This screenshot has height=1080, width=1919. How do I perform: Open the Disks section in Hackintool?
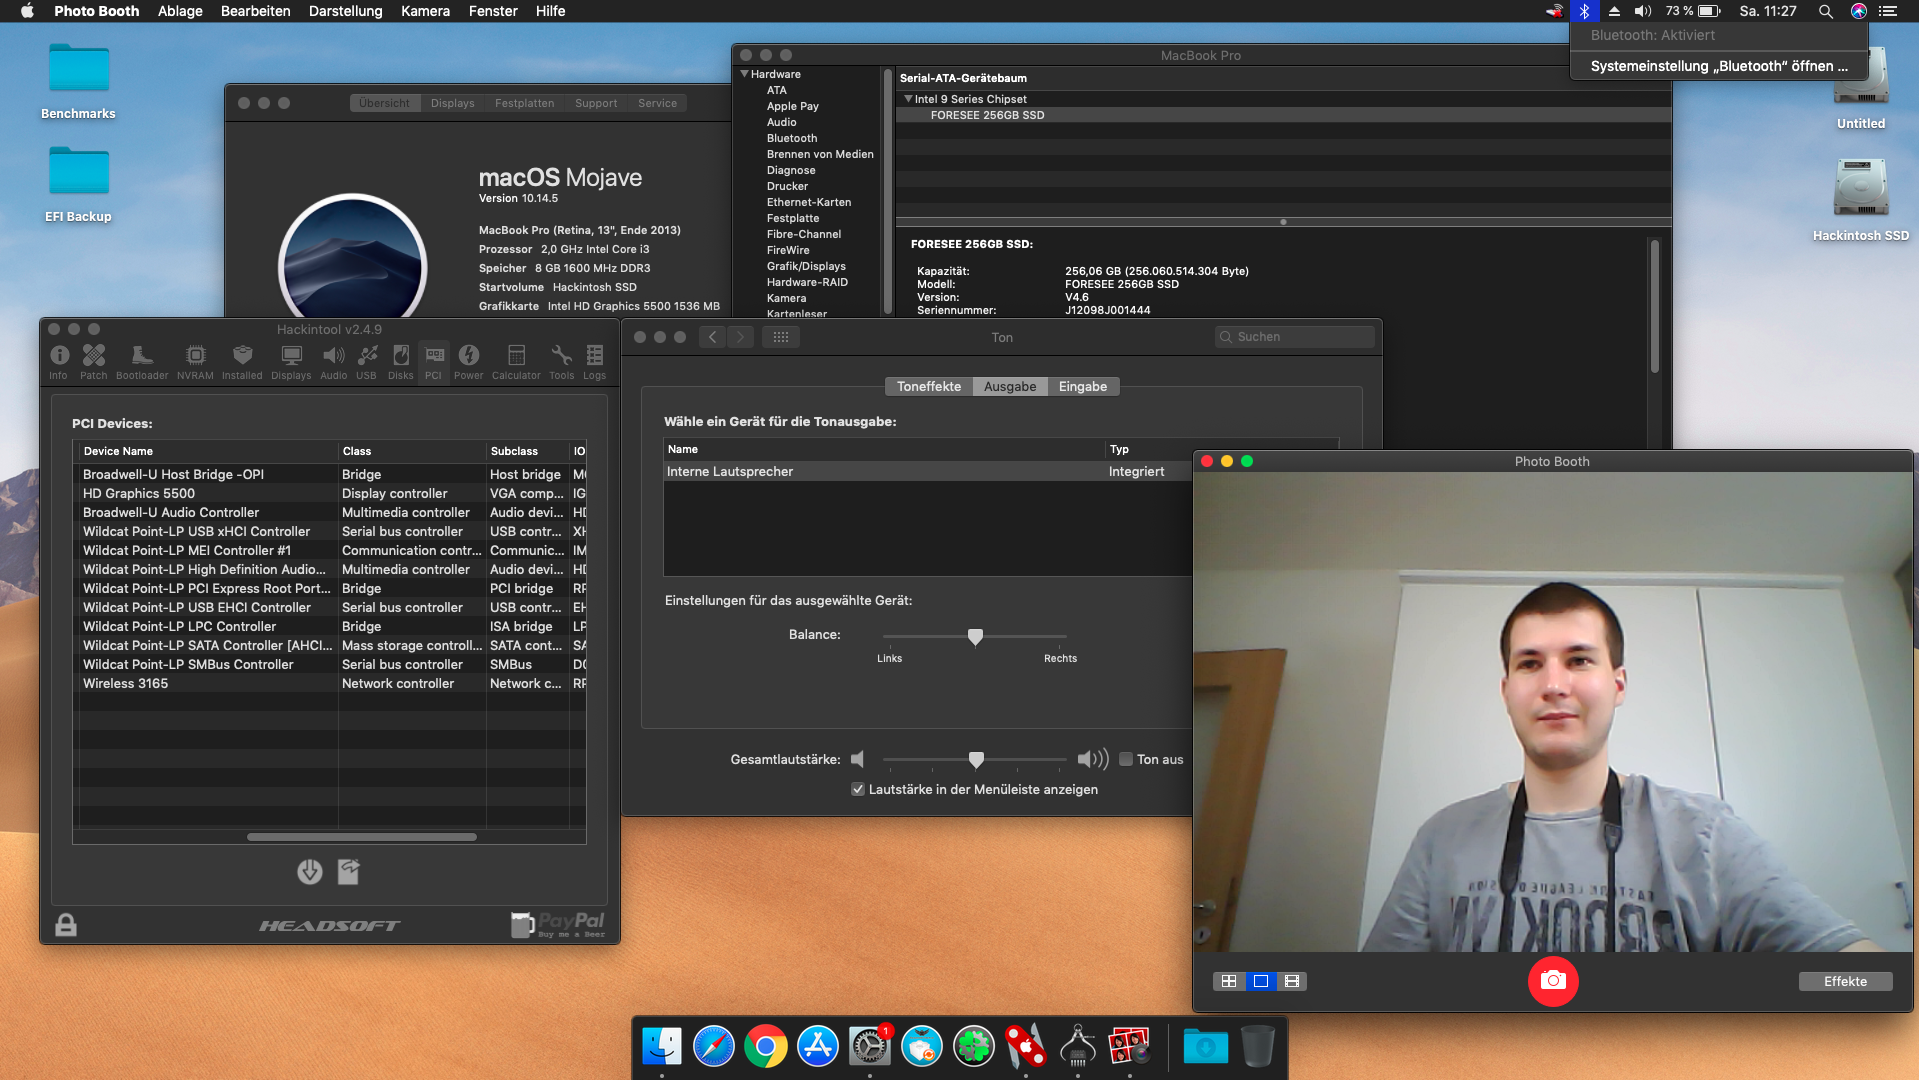(401, 361)
